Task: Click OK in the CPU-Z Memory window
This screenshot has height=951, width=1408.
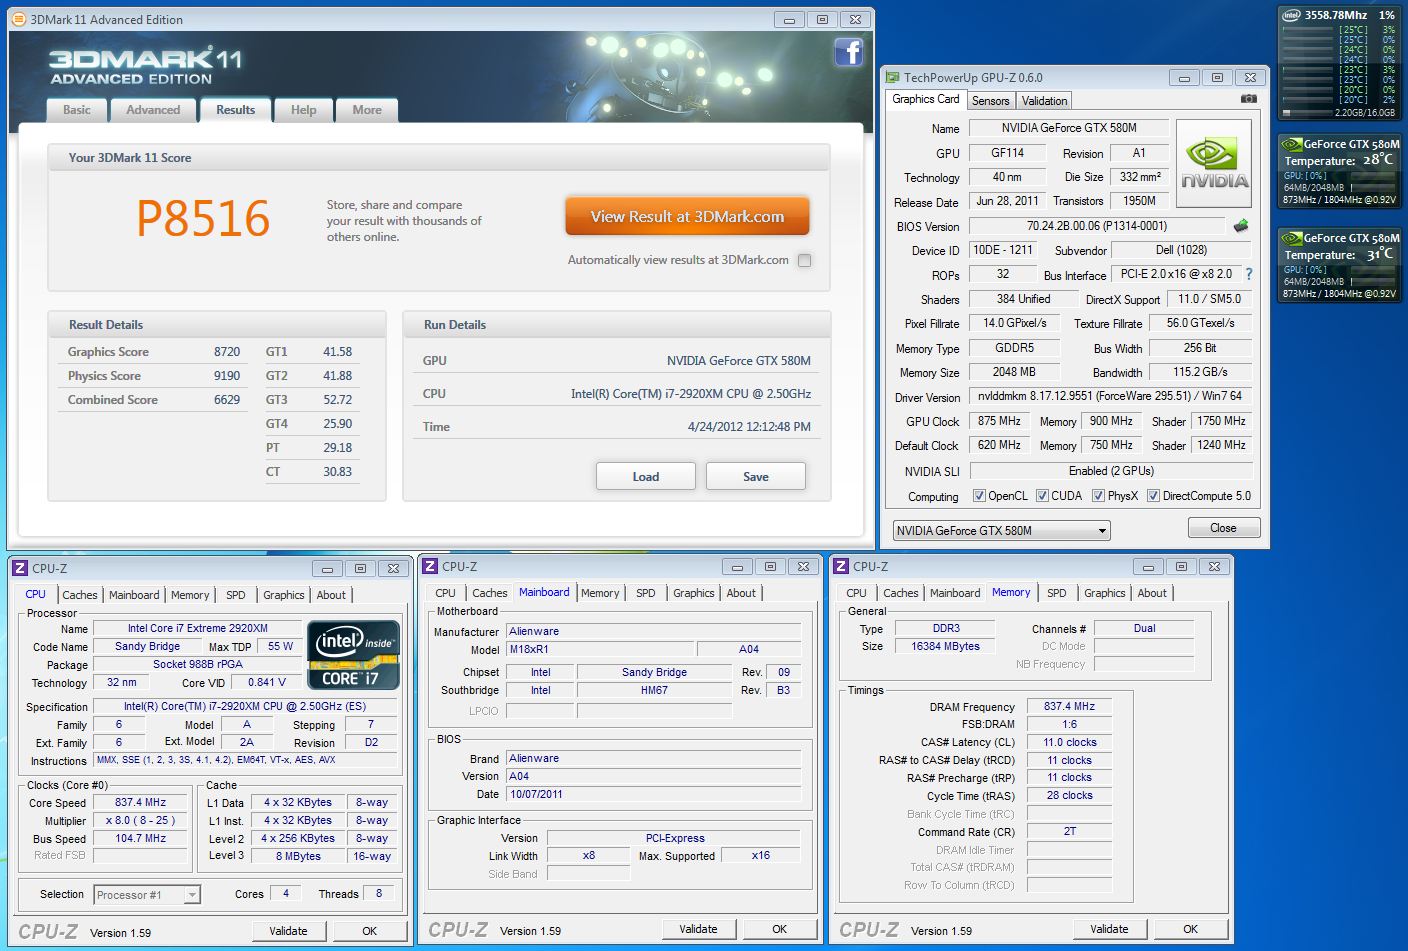Action: click(x=1190, y=929)
